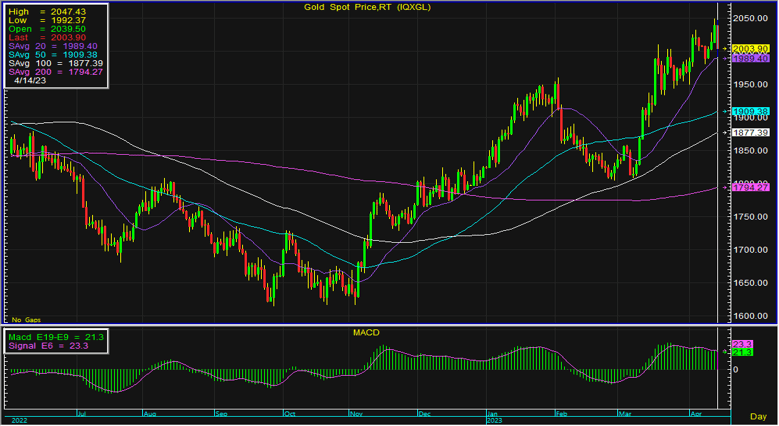
Task: Select the Signal E6 = 23.3 legend line
Action: tap(48, 345)
